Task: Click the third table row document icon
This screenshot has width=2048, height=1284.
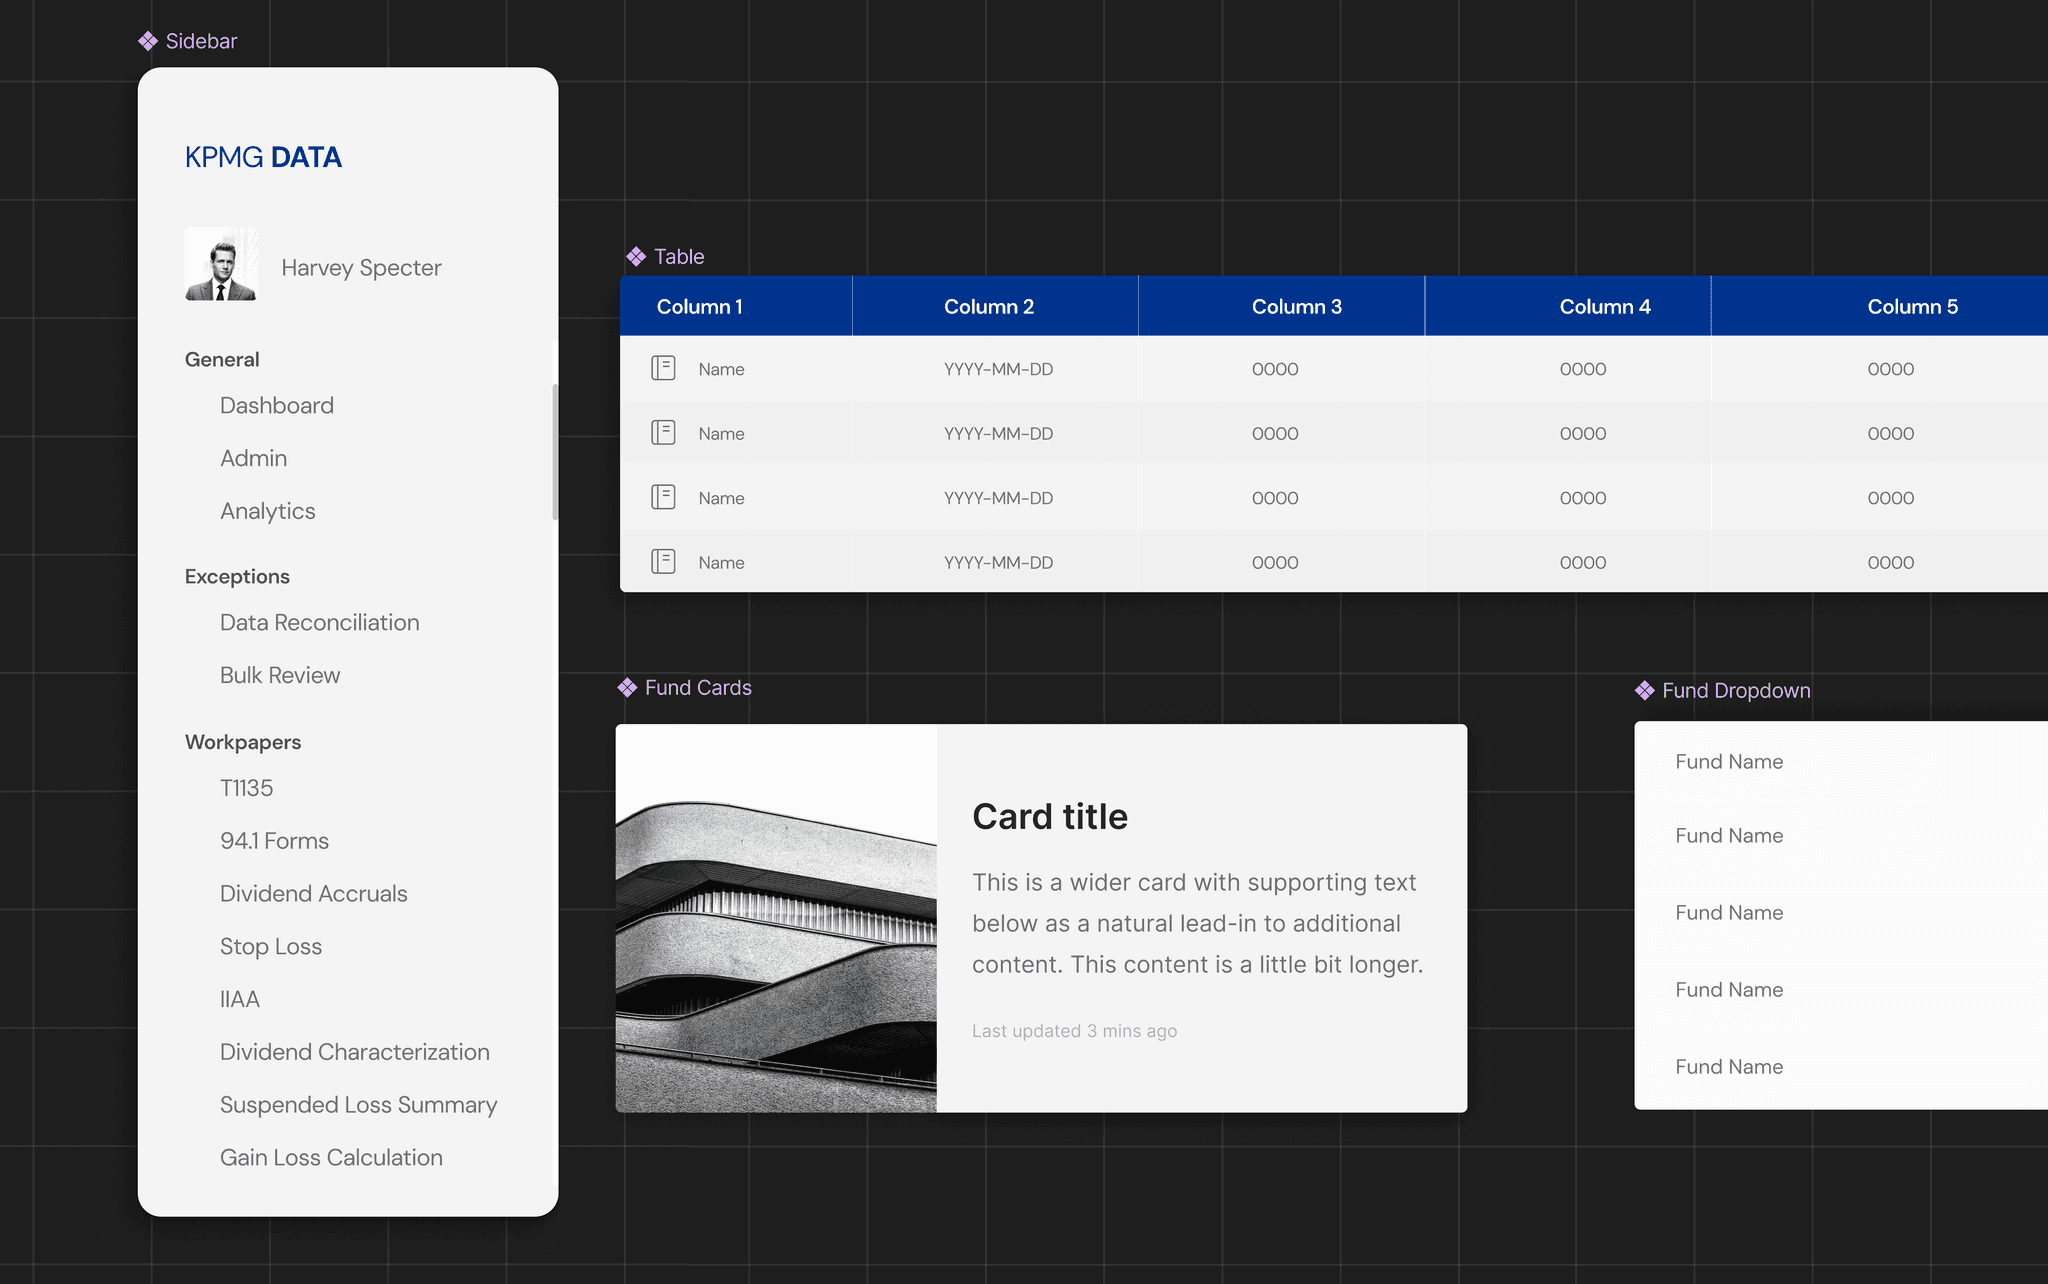Action: point(663,498)
